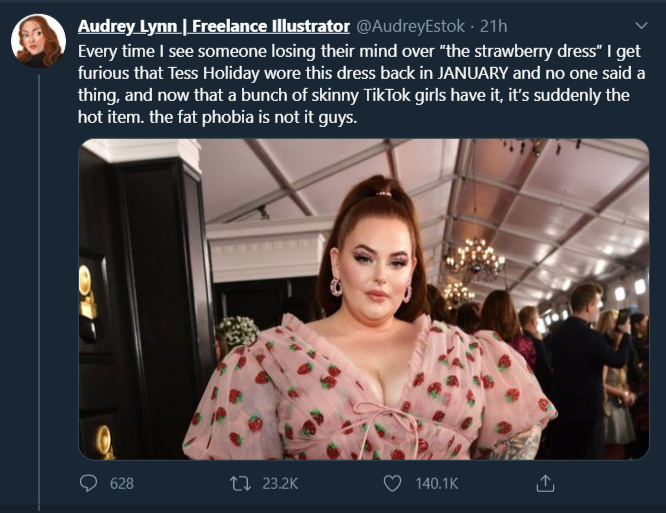Click the 628 replies count
This screenshot has width=666, height=513.
coord(121,484)
